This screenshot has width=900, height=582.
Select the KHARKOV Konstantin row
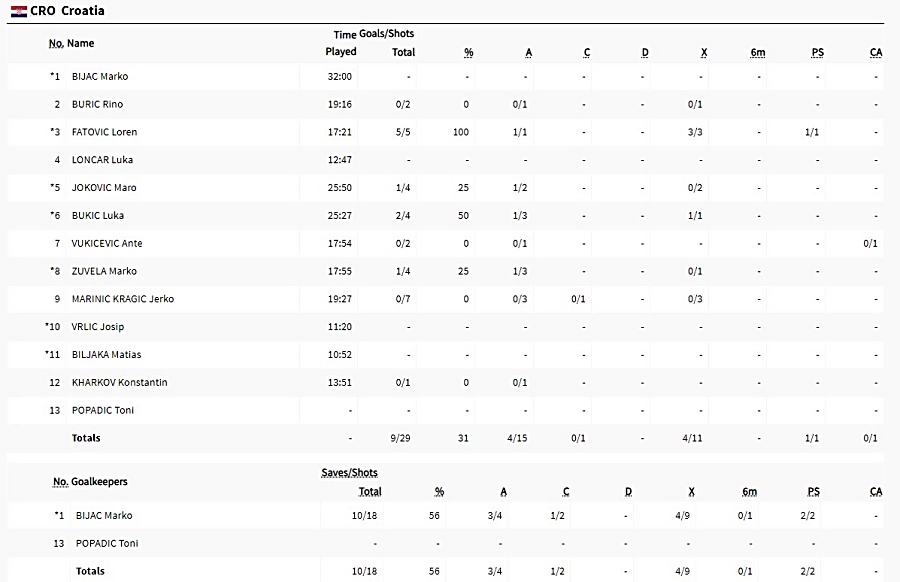[x=445, y=383]
